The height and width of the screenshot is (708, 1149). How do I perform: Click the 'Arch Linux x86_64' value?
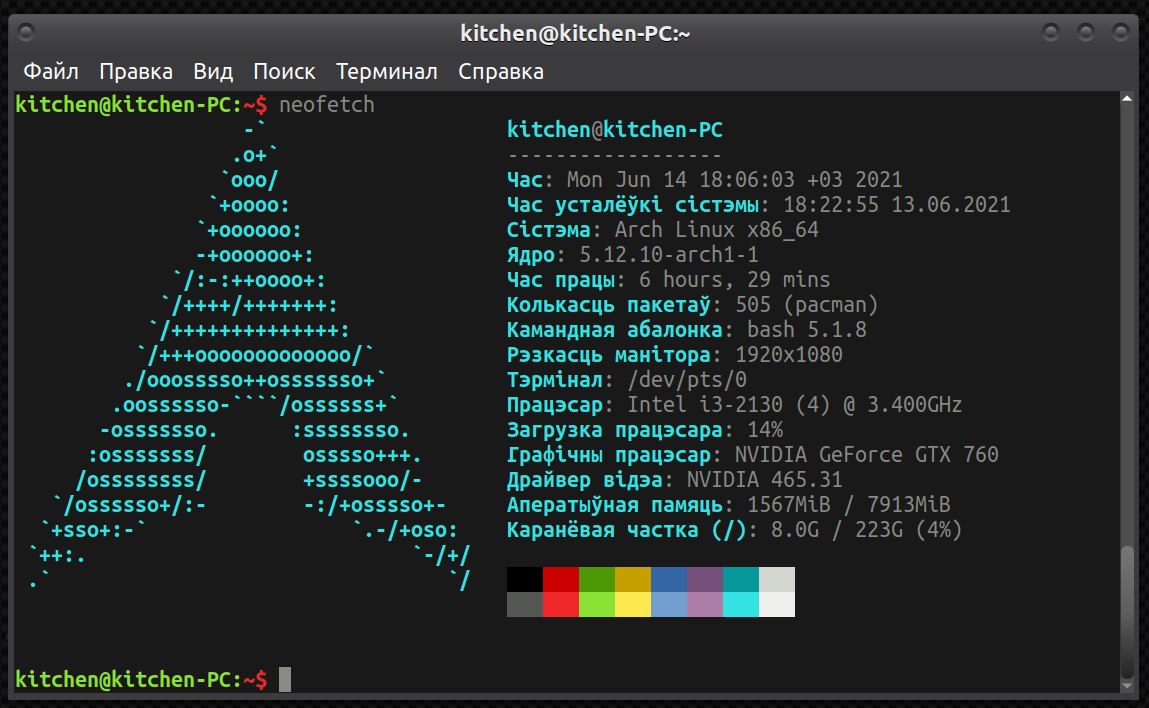[717, 229]
